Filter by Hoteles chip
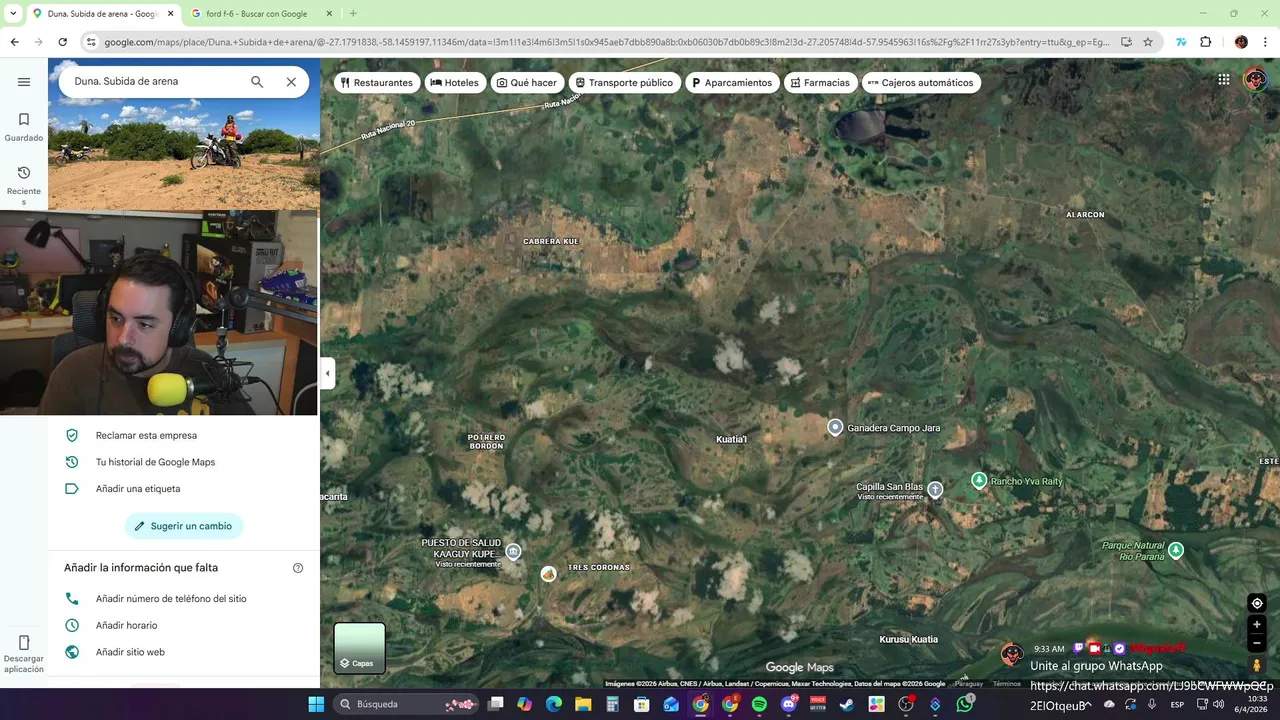The width and height of the screenshot is (1280, 720). coord(455,83)
